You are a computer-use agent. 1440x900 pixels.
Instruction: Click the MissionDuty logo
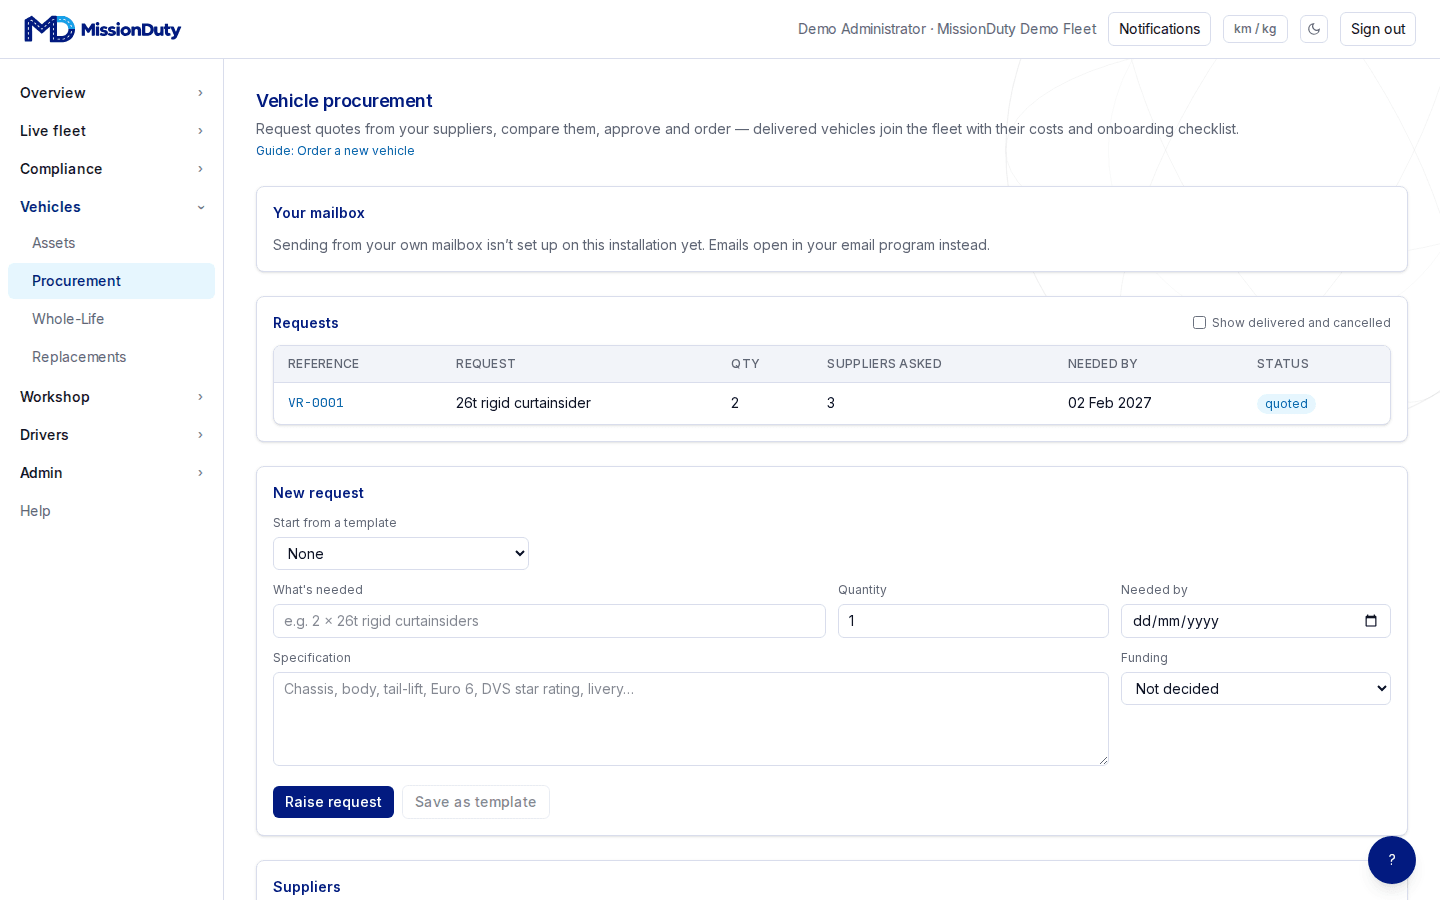(102, 29)
